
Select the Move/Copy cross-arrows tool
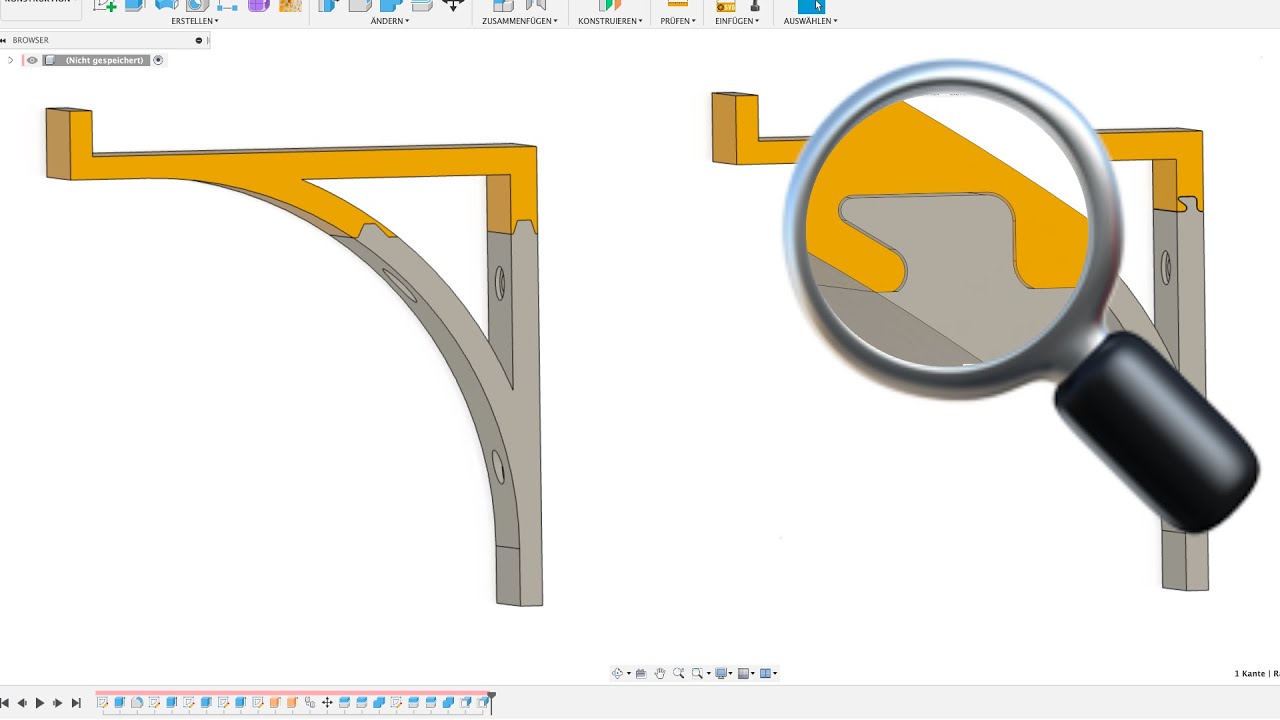(453, 5)
